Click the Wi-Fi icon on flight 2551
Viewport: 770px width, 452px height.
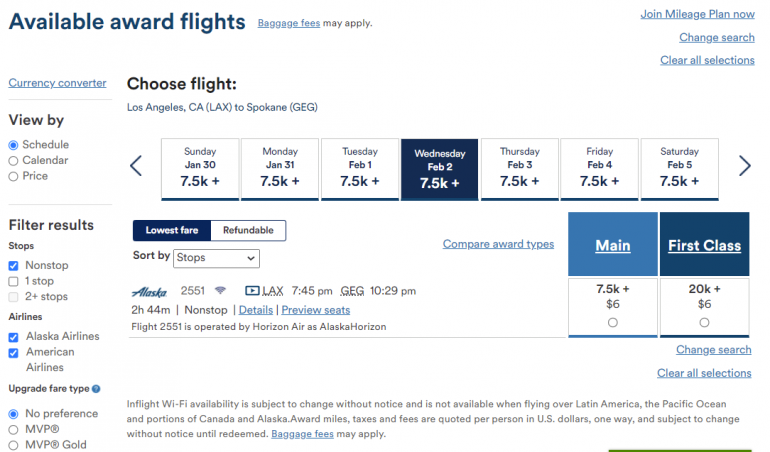click(220, 291)
